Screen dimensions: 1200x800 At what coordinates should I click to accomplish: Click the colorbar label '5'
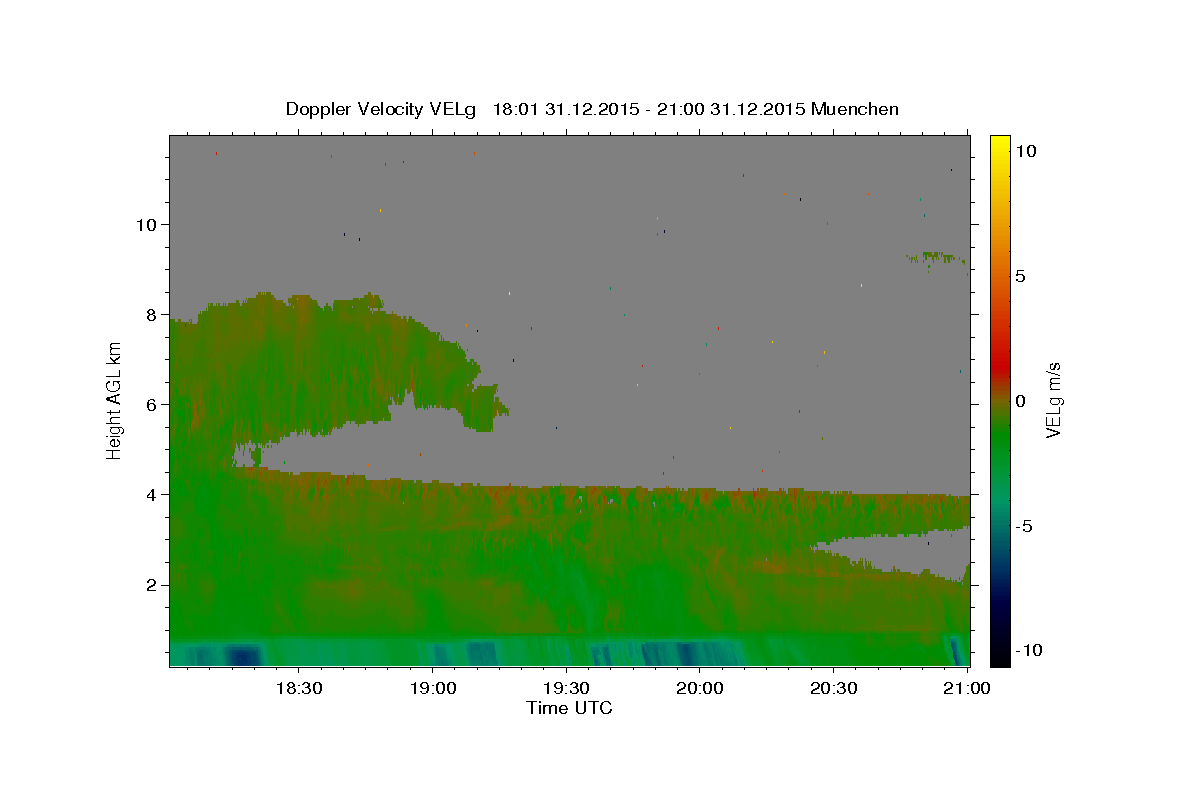(x=1019, y=276)
